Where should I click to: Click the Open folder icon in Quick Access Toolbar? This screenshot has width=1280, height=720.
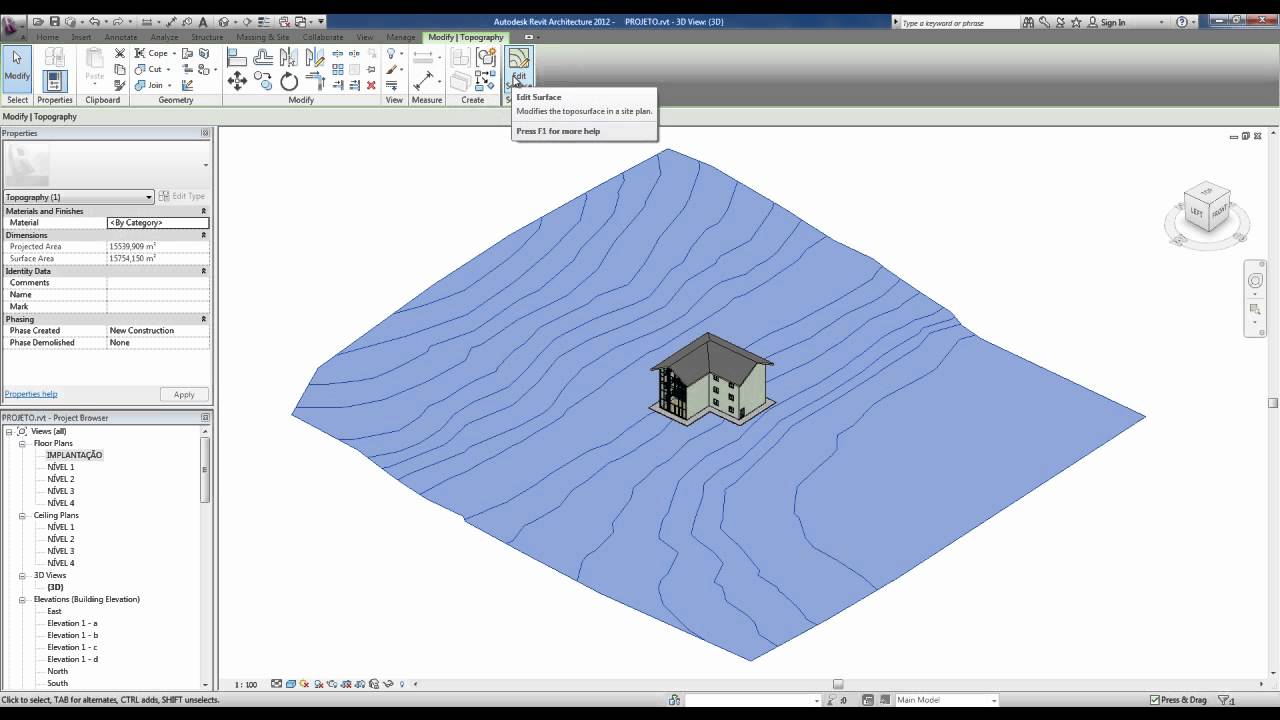click(37, 22)
